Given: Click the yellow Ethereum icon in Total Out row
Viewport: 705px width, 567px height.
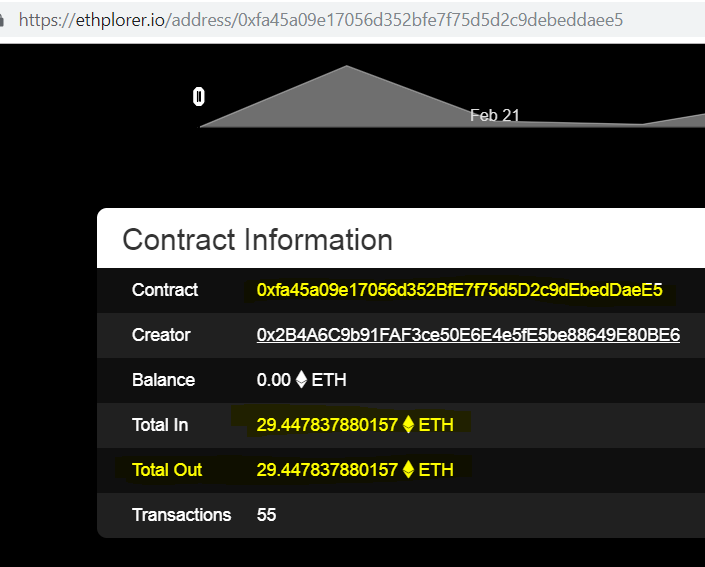Looking at the screenshot, I should pyautogui.click(x=408, y=469).
